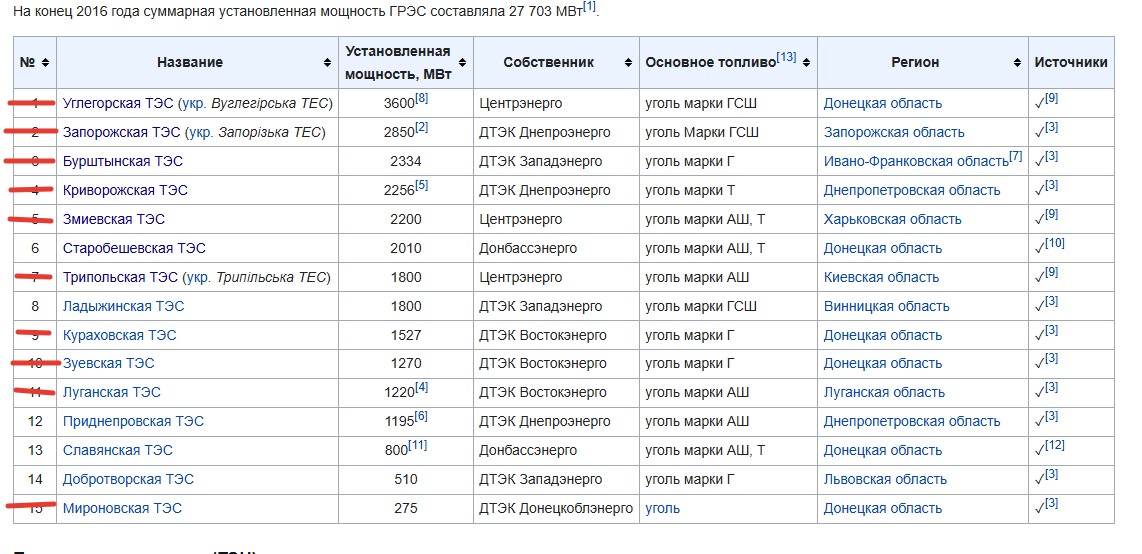Select уголь марки Т fuel cell
The width and height of the screenshot is (1142, 554).
click(728, 190)
